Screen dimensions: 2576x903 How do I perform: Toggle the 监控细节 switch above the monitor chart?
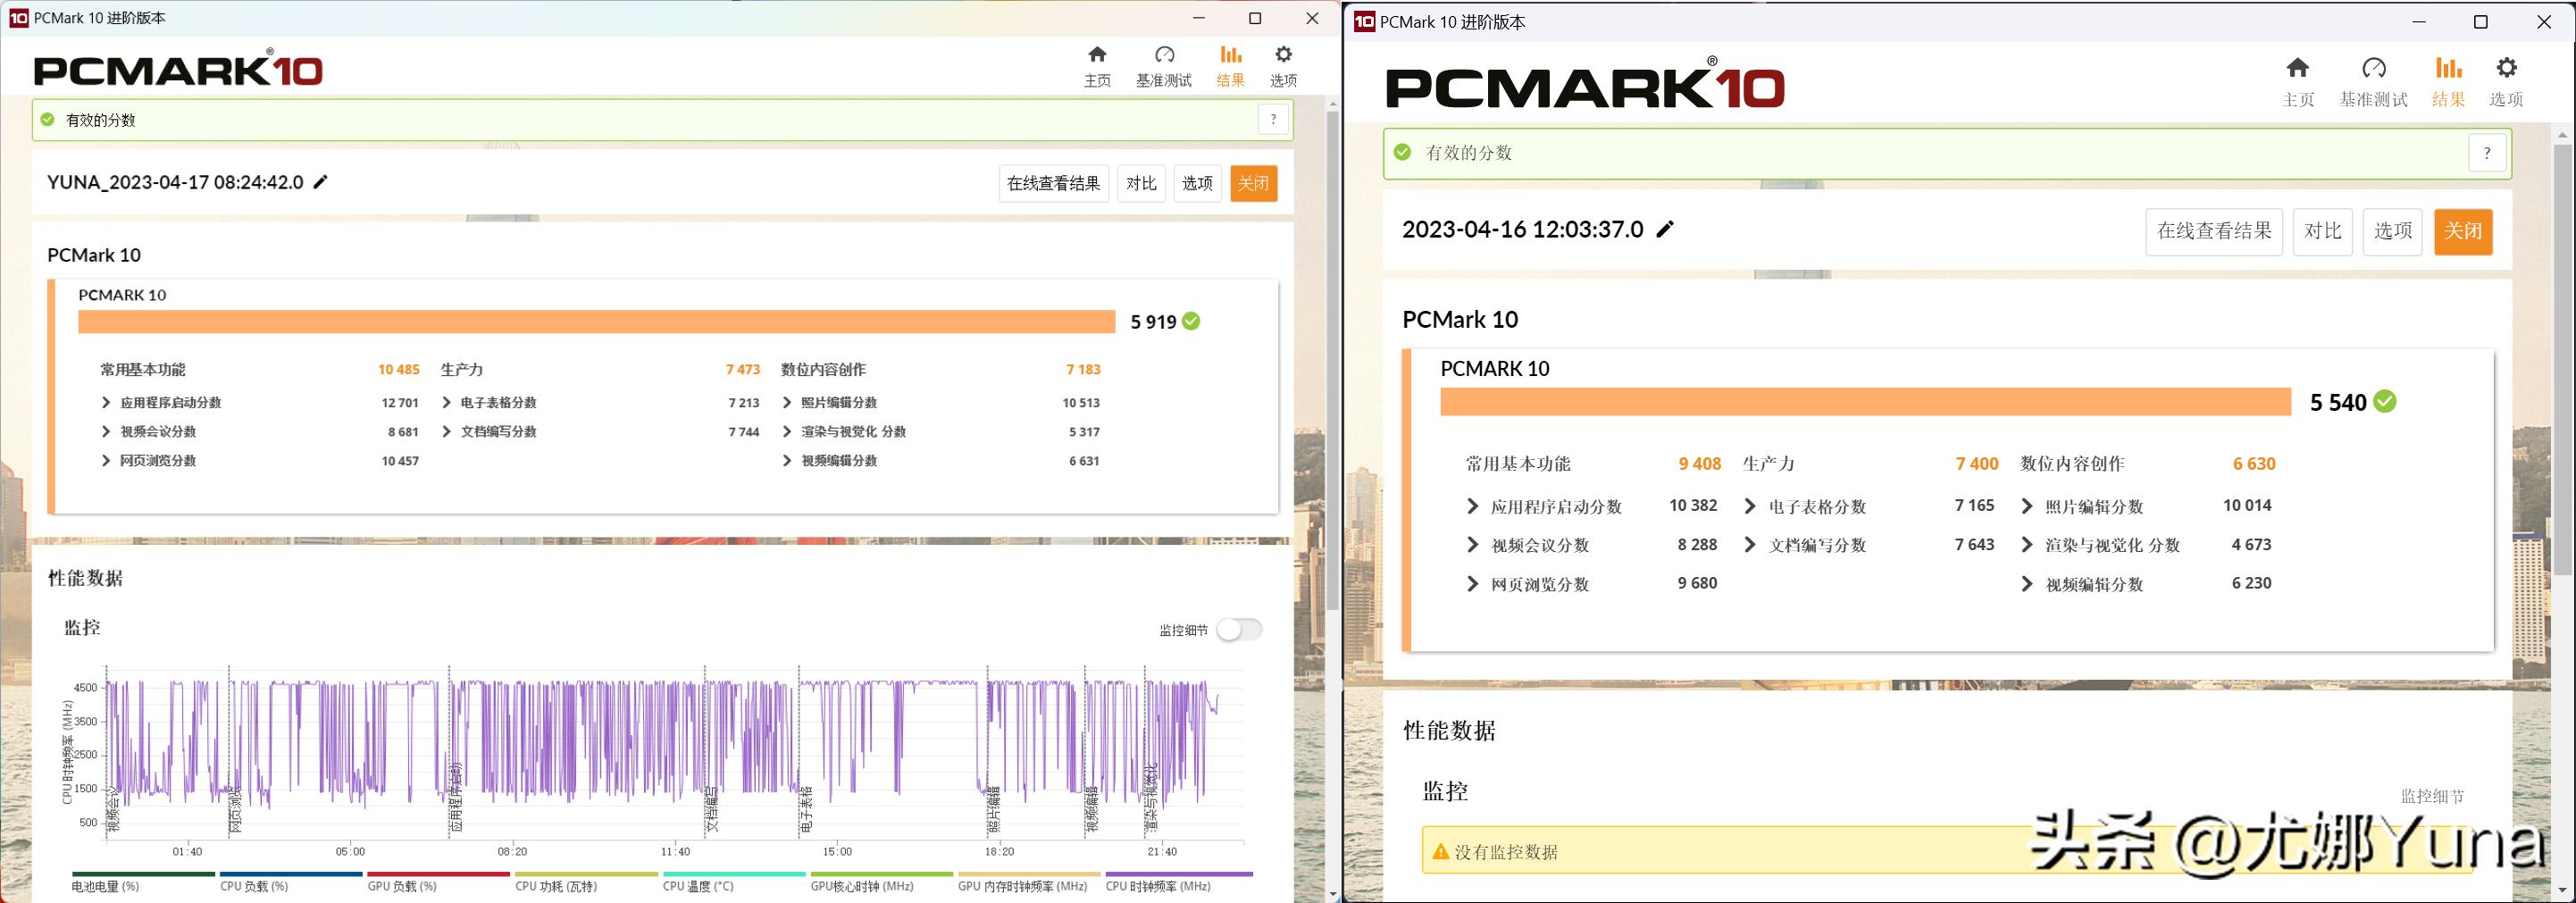click(1238, 629)
